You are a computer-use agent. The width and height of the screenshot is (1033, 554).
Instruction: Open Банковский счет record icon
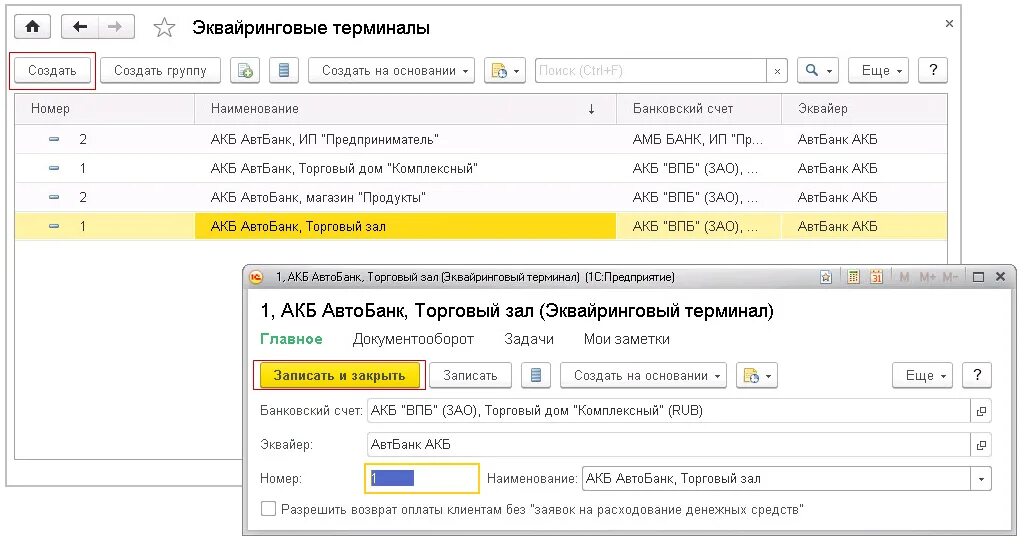tap(981, 411)
